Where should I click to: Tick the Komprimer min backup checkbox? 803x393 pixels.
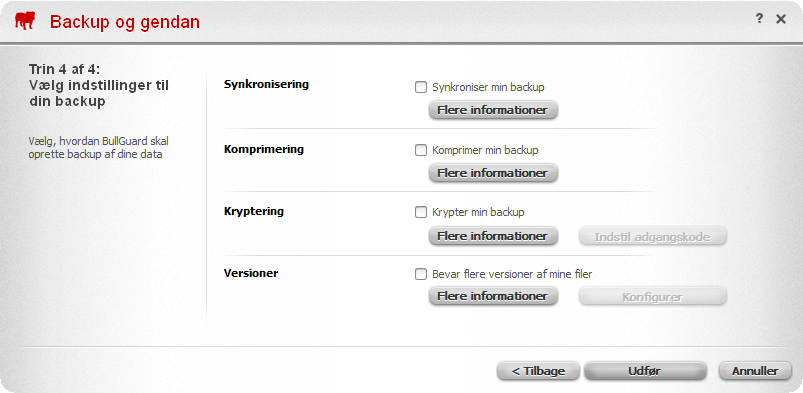[420, 151]
